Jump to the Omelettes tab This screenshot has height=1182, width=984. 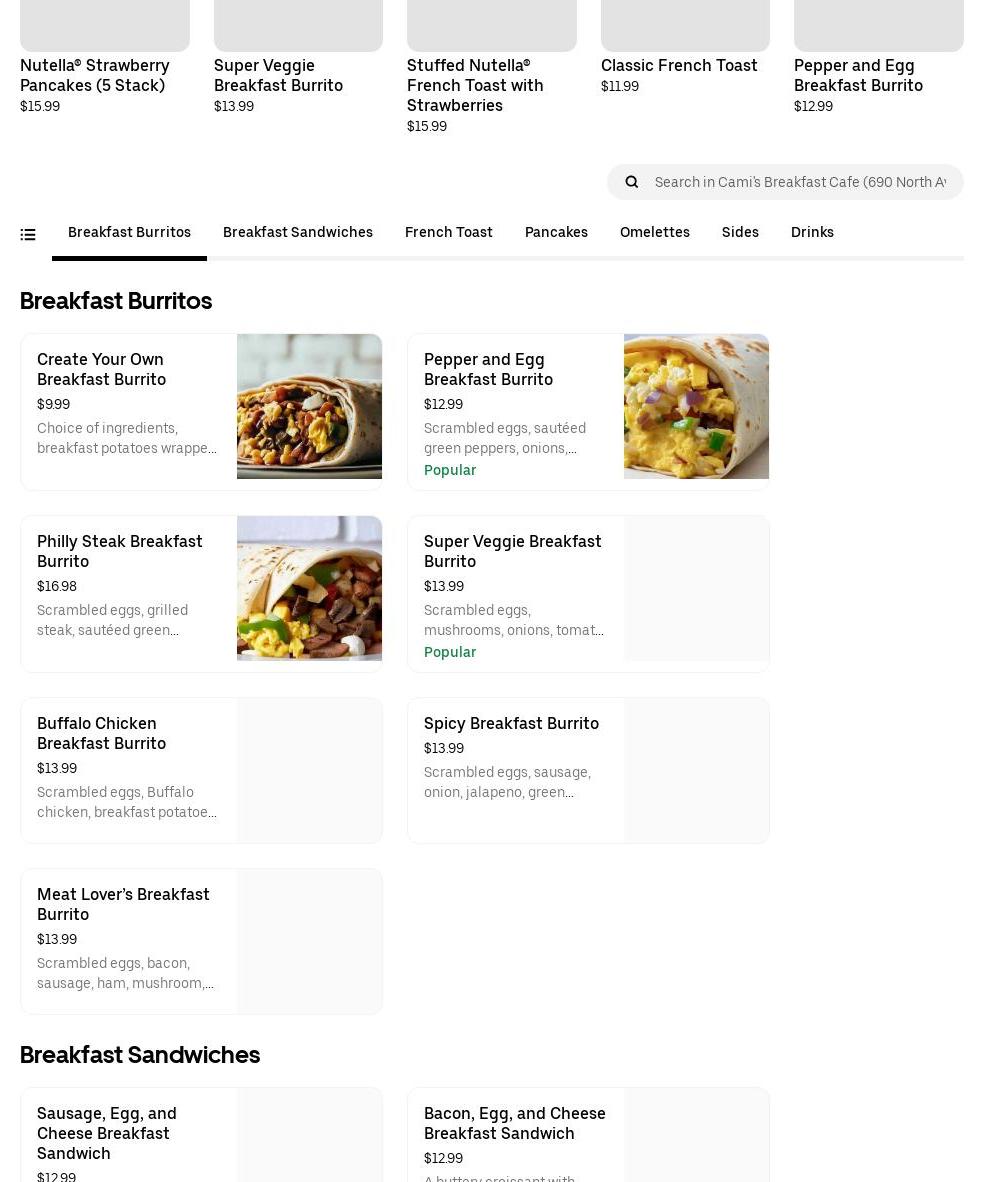point(655,232)
